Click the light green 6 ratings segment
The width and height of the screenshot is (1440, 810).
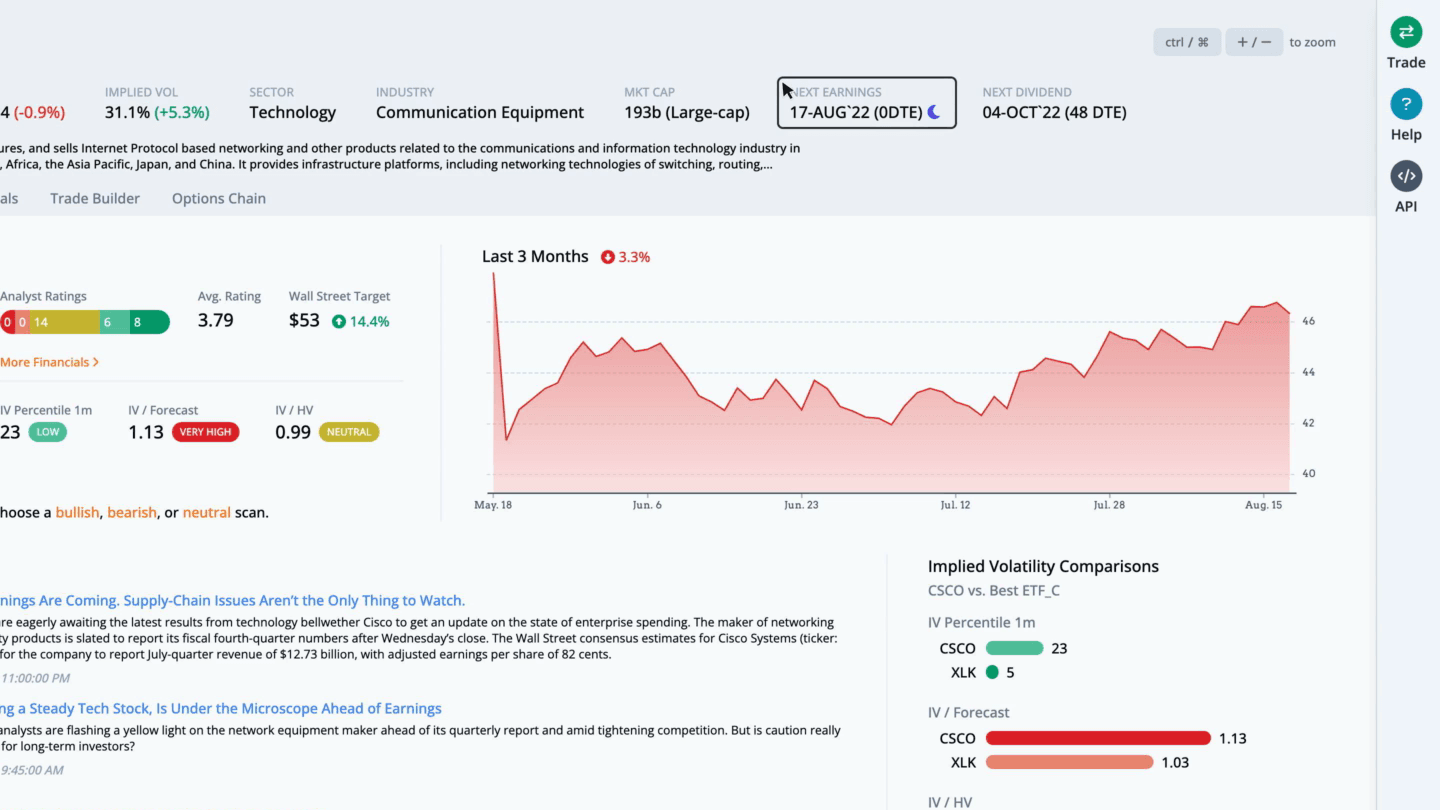(114, 322)
